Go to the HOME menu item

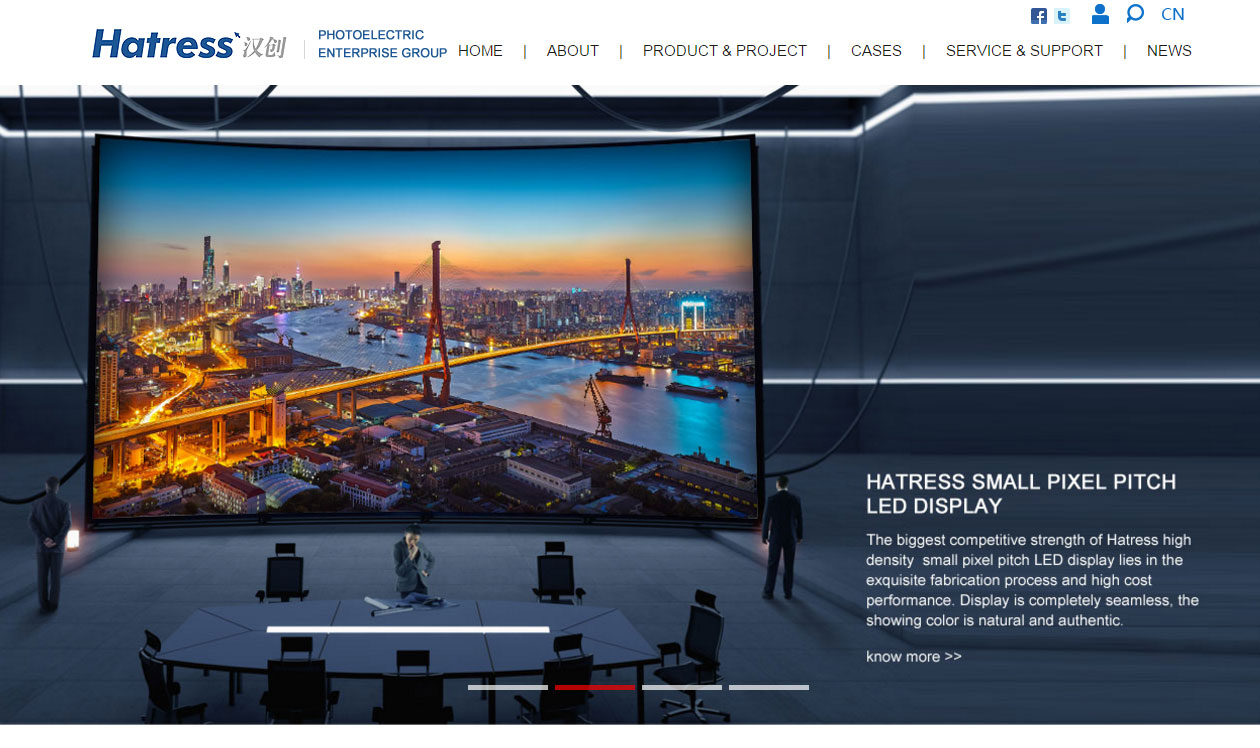point(480,51)
